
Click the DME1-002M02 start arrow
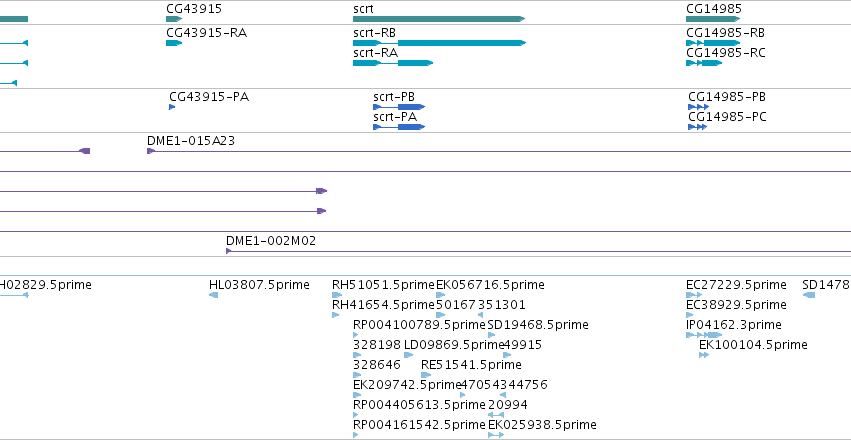click(x=228, y=251)
